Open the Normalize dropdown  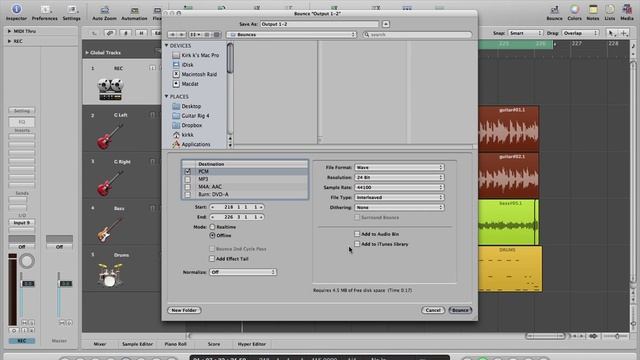[x=243, y=272]
